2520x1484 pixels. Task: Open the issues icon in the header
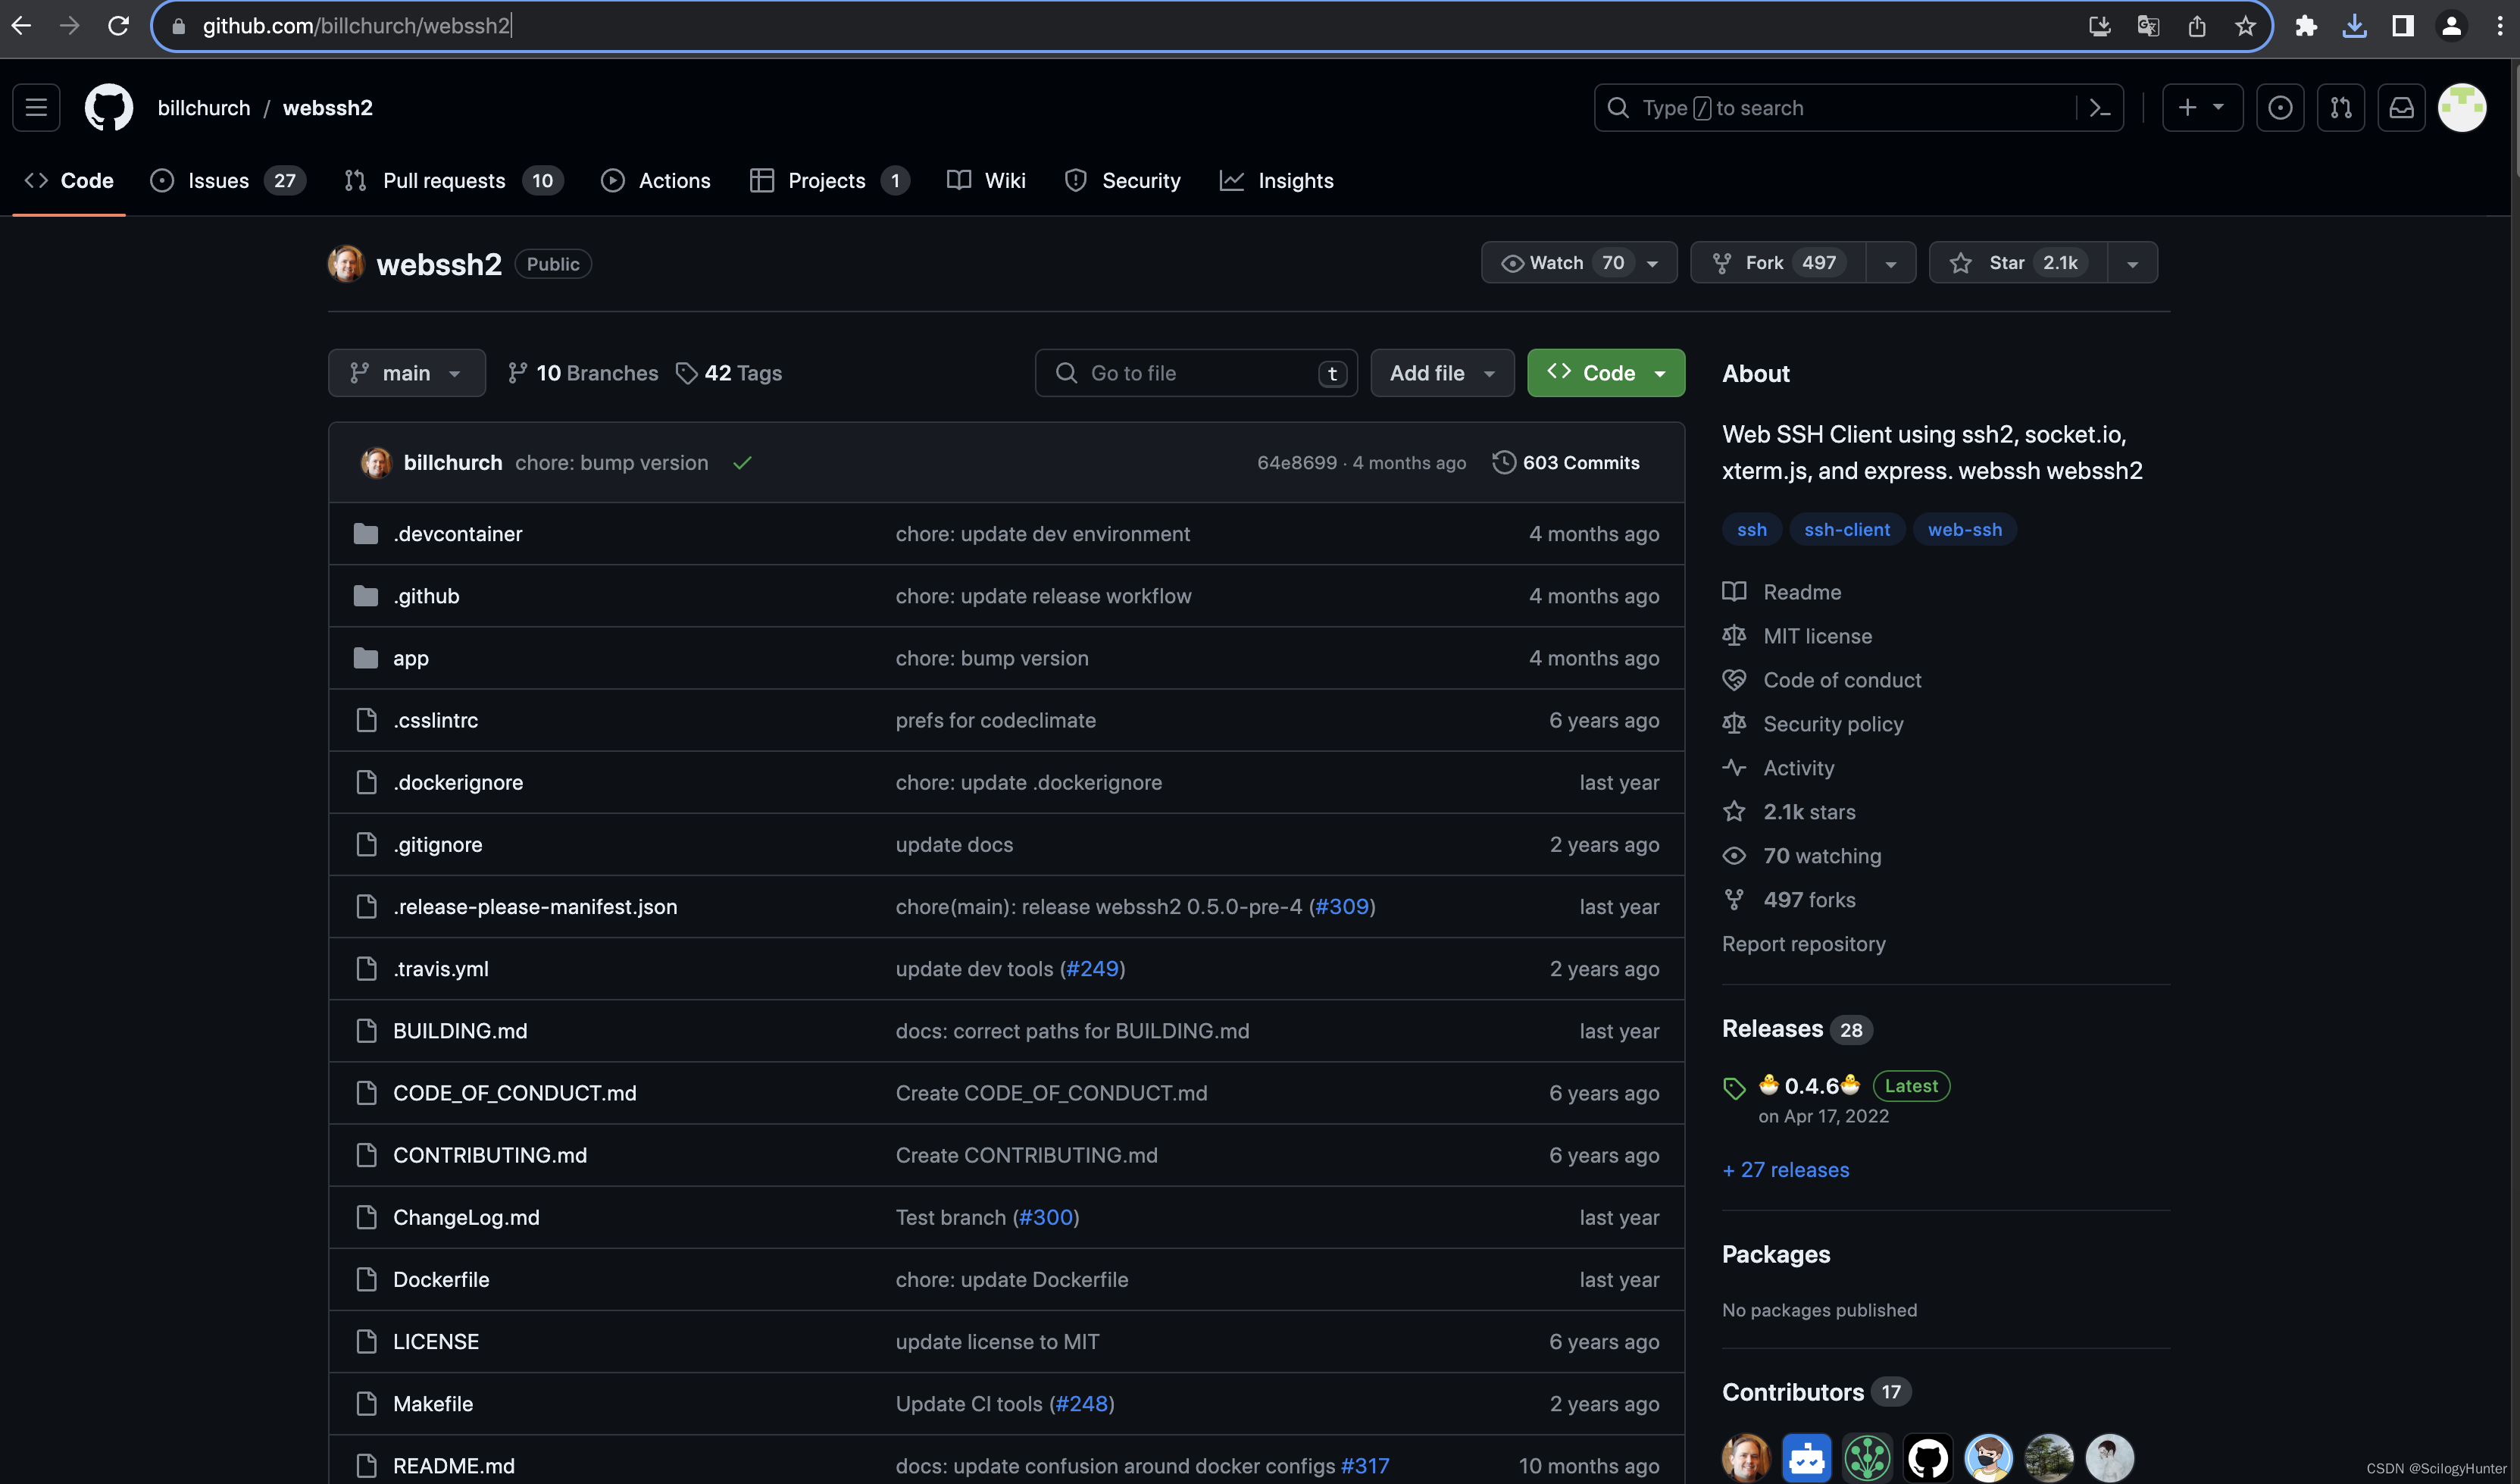(2280, 108)
